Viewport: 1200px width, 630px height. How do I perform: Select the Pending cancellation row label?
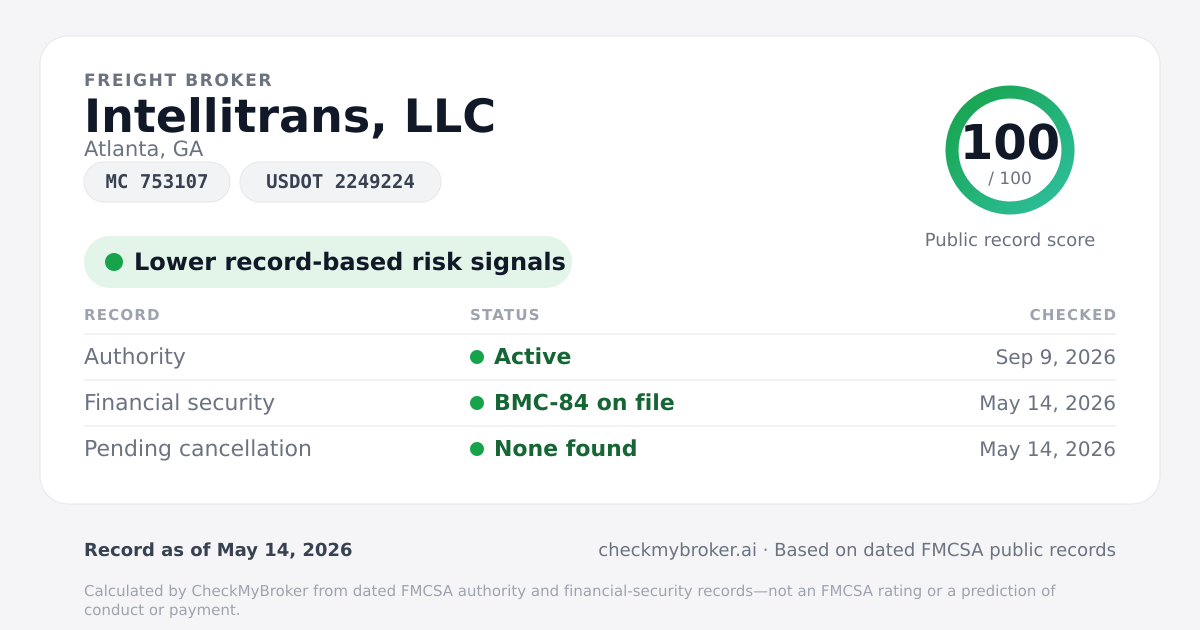coord(198,449)
